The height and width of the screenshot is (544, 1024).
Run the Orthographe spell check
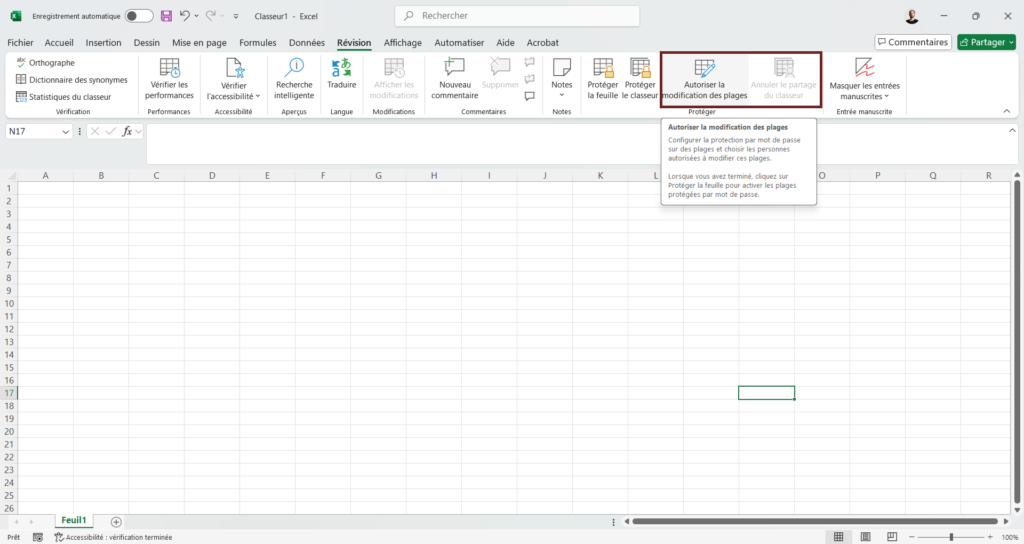click(x=46, y=63)
